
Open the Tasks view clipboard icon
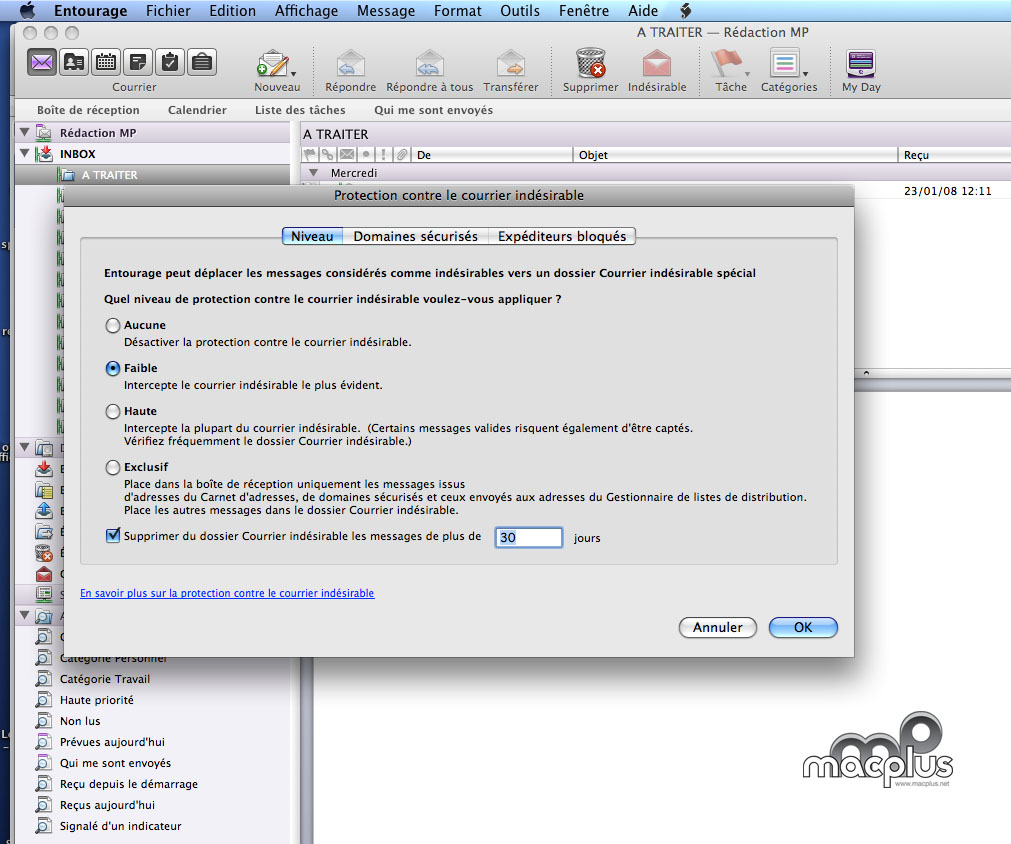click(x=170, y=63)
